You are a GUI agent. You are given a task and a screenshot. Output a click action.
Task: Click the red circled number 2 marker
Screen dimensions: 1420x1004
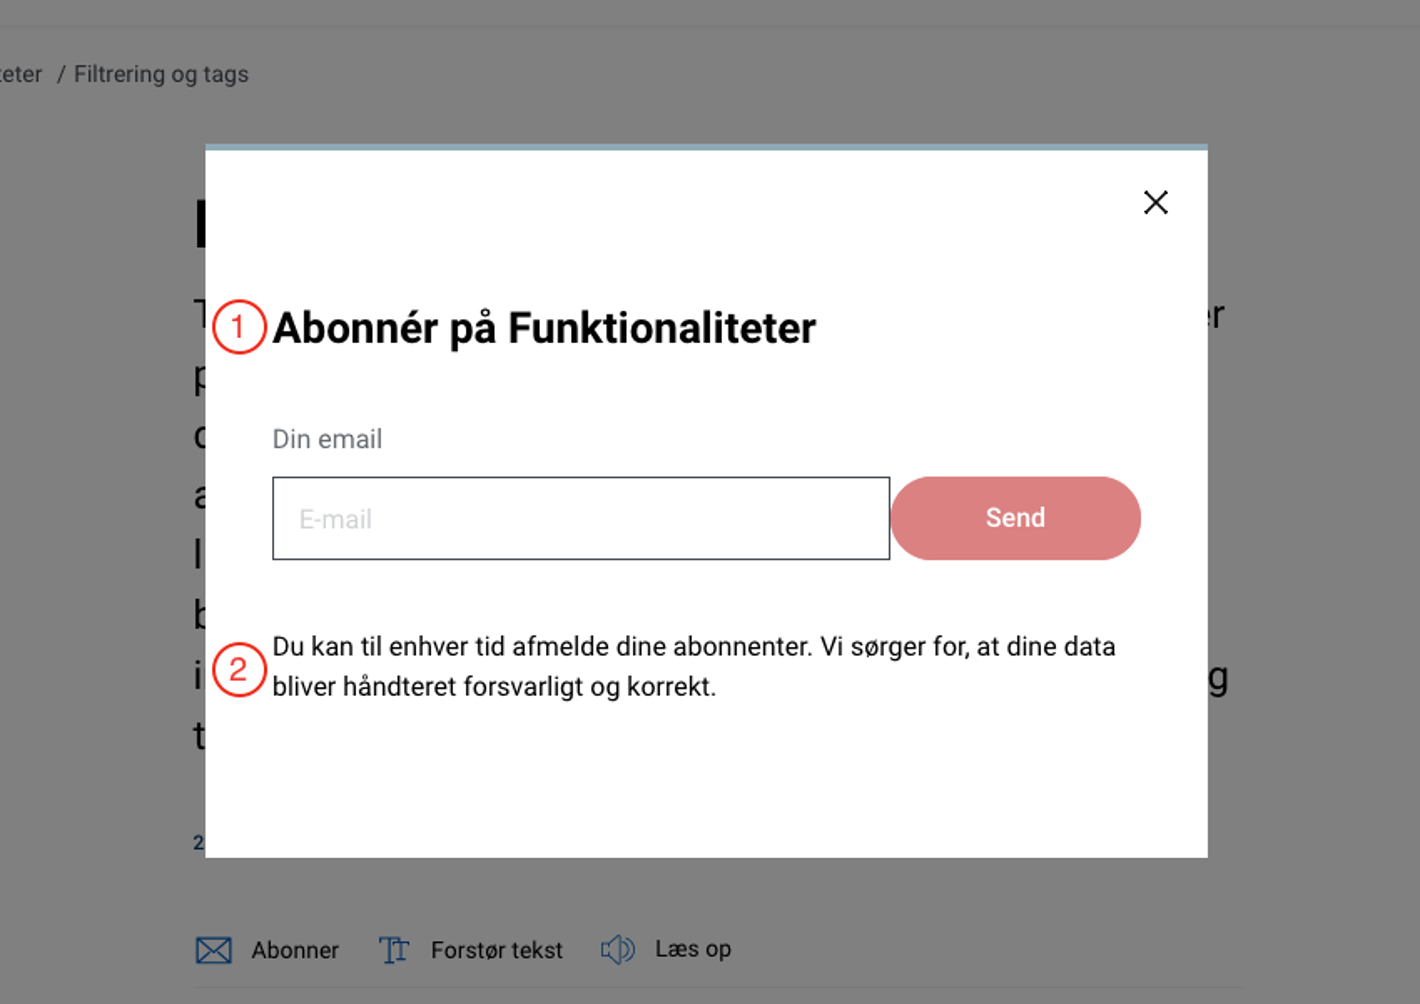pos(239,669)
